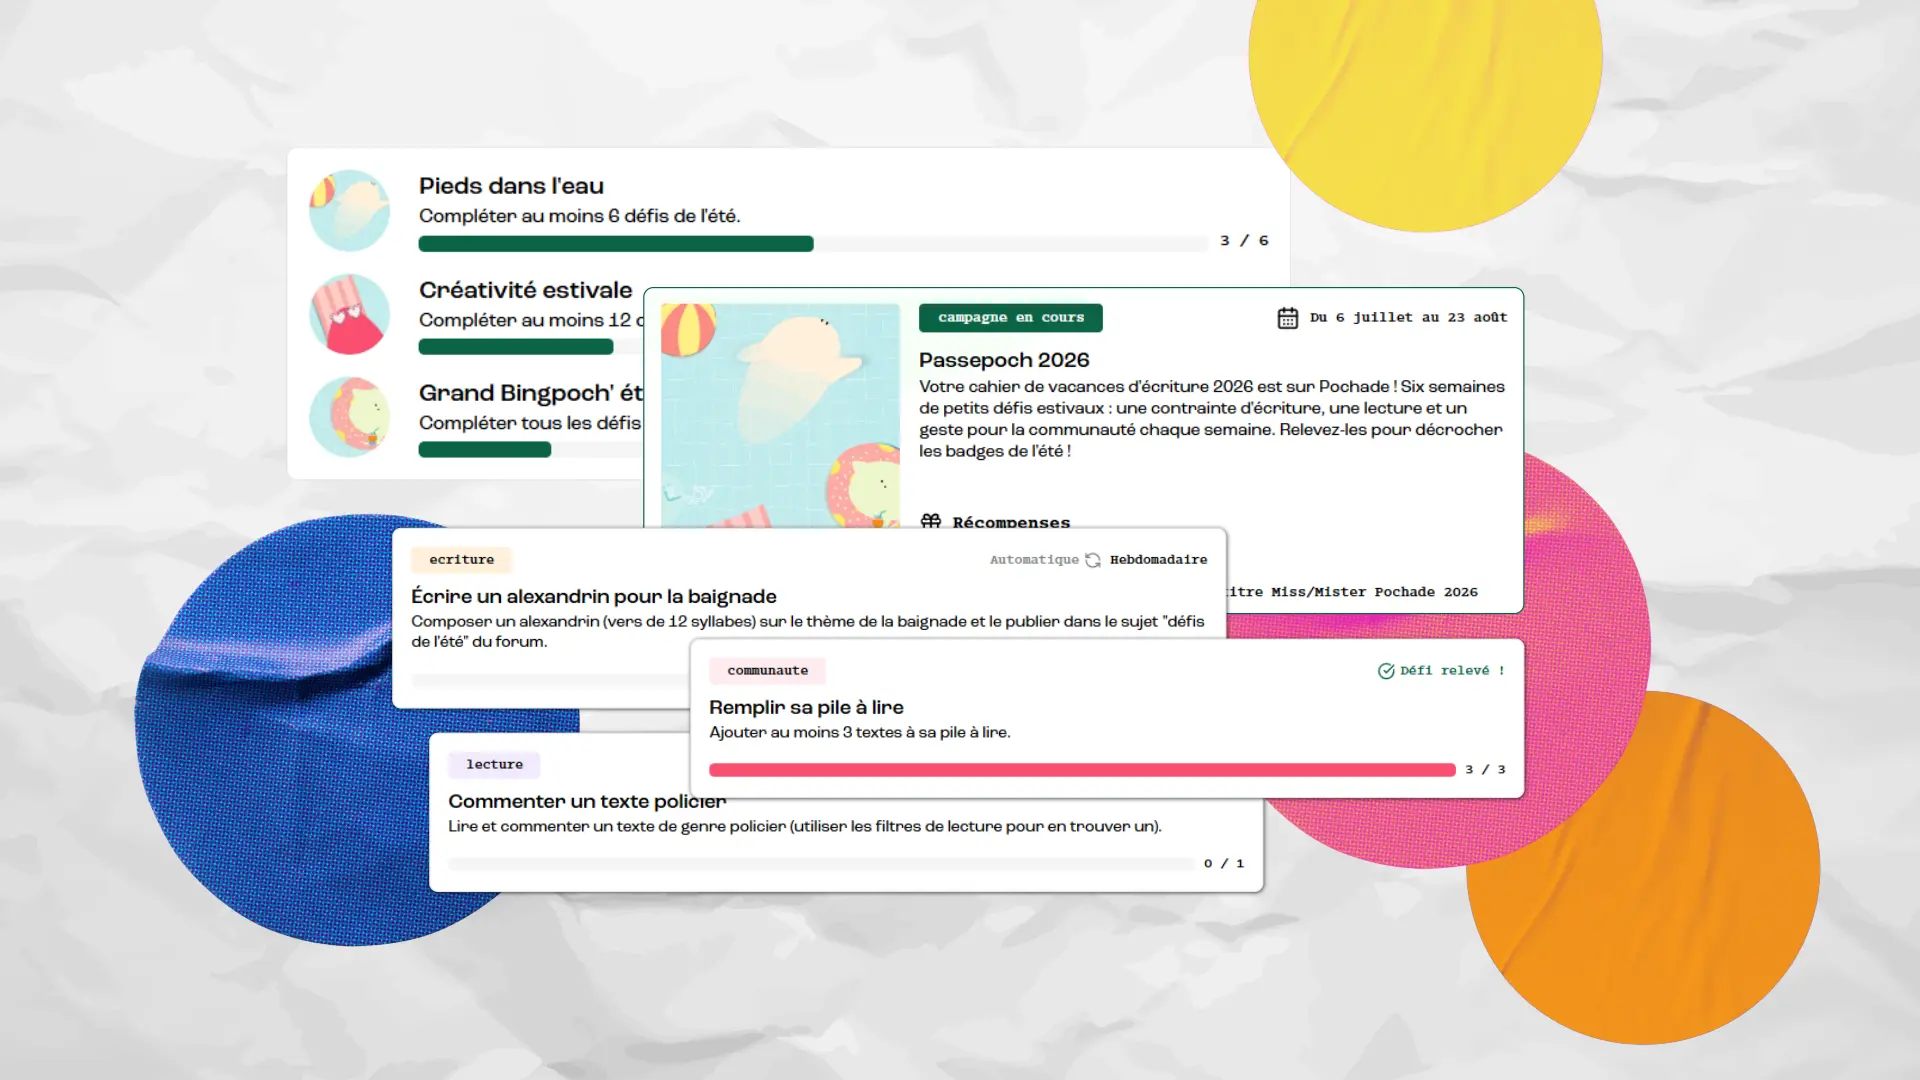
Task: Click the Pieds dans l'eau badge icon
Action: (x=349, y=210)
